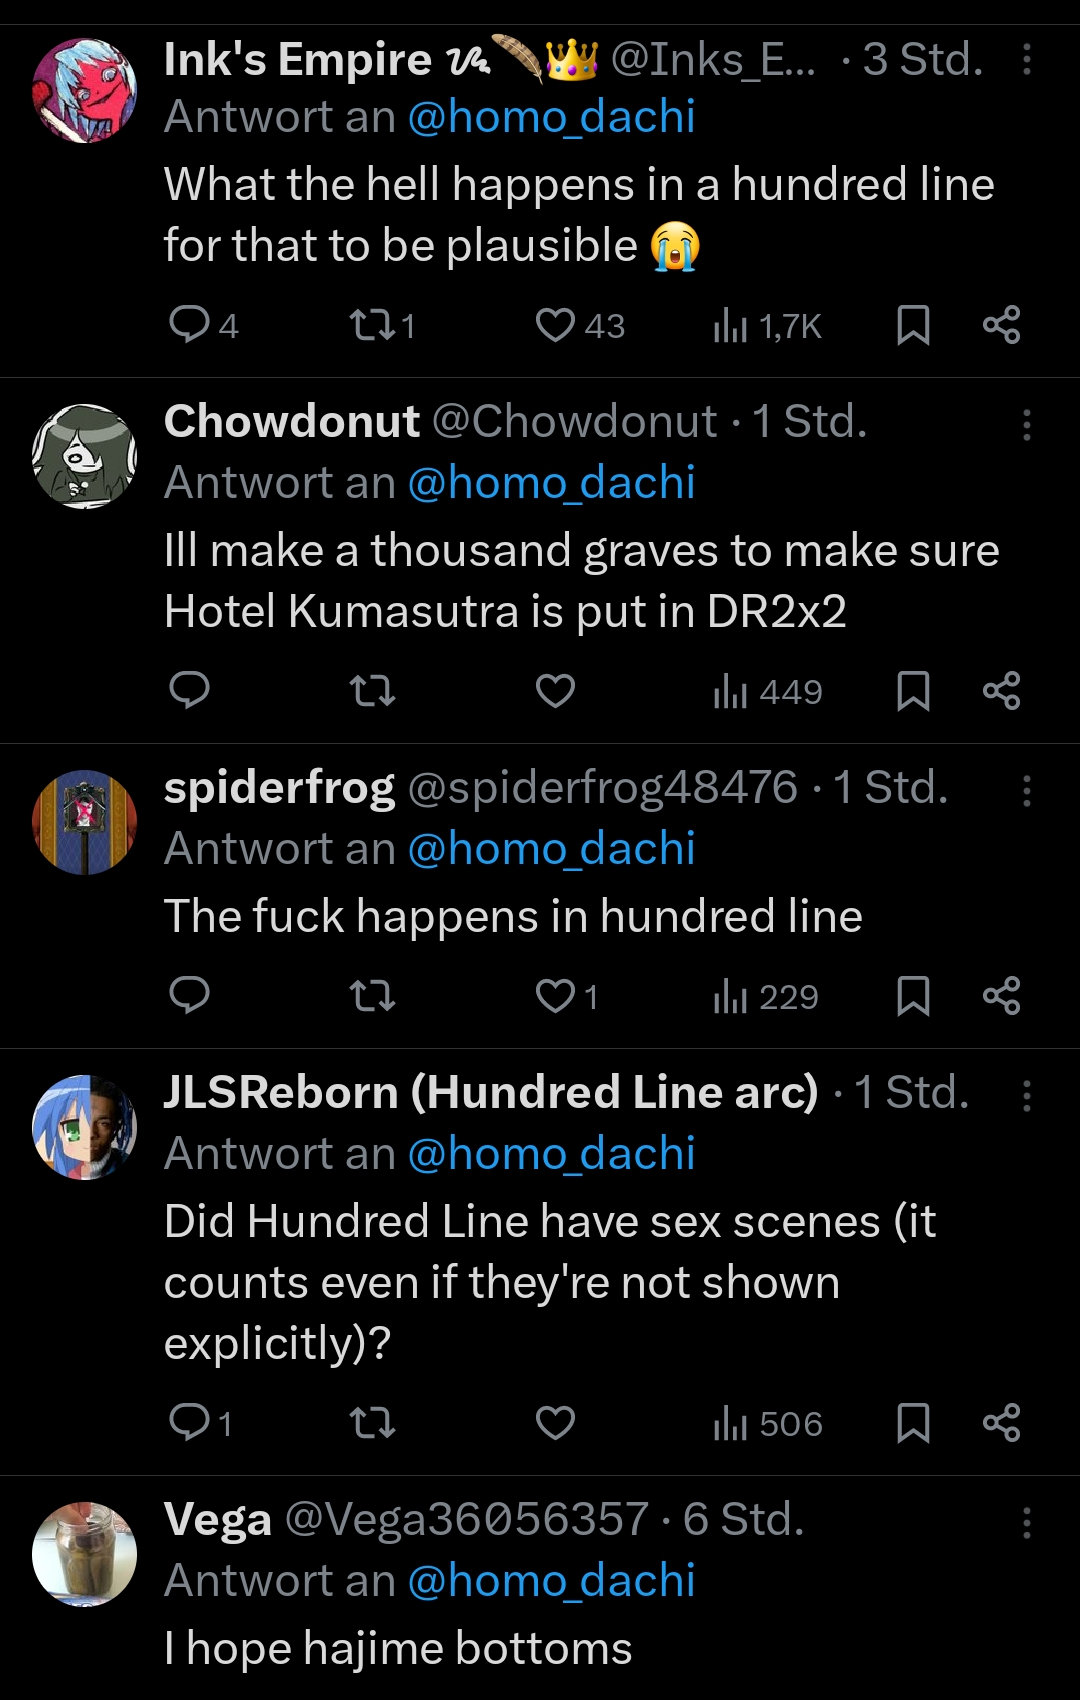Like Chowdonut's Hotel Kumasutra tweet
1080x1700 pixels.
click(x=555, y=690)
